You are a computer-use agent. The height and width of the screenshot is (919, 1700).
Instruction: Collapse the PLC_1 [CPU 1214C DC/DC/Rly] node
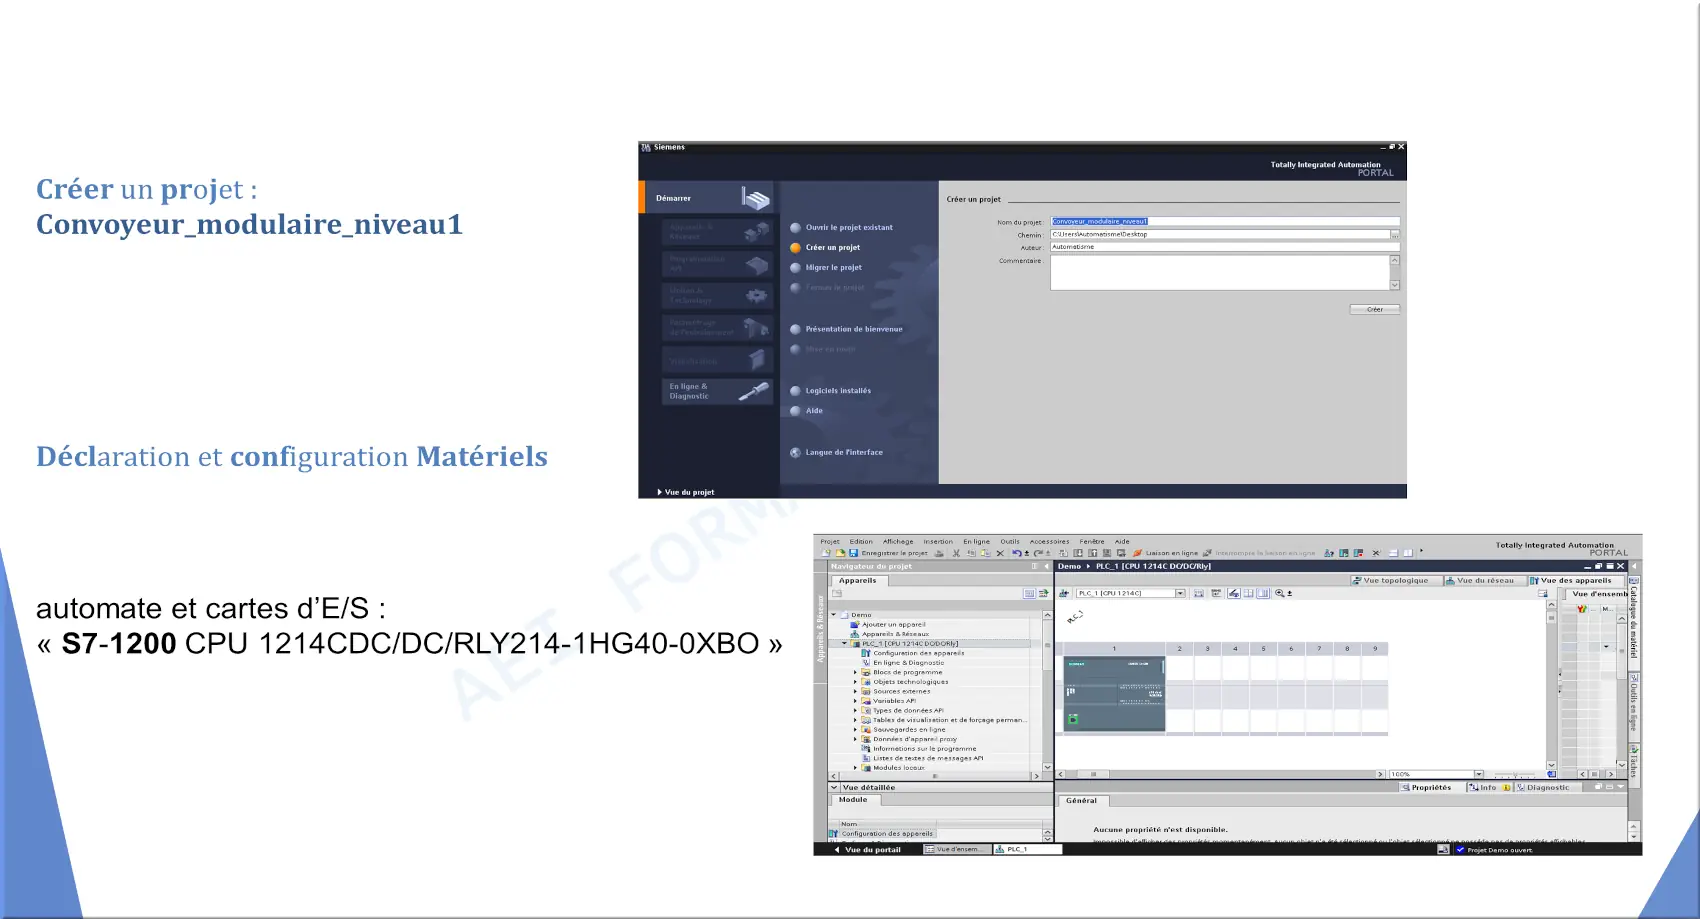[845, 644]
